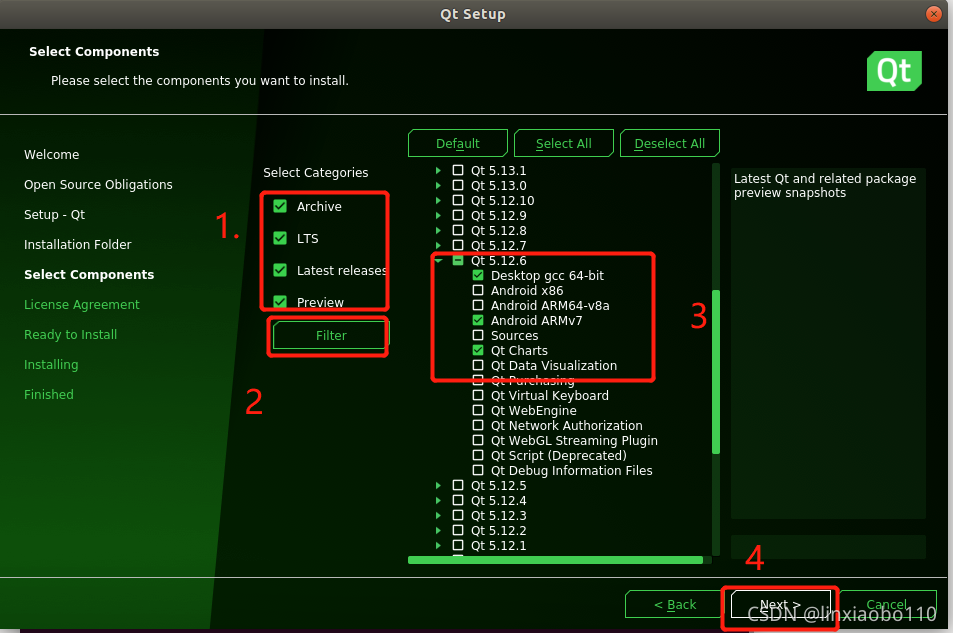Screen dimensions: 953x633
Task: Uncheck the Android ARMv7 component
Action: [x=478, y=320]
